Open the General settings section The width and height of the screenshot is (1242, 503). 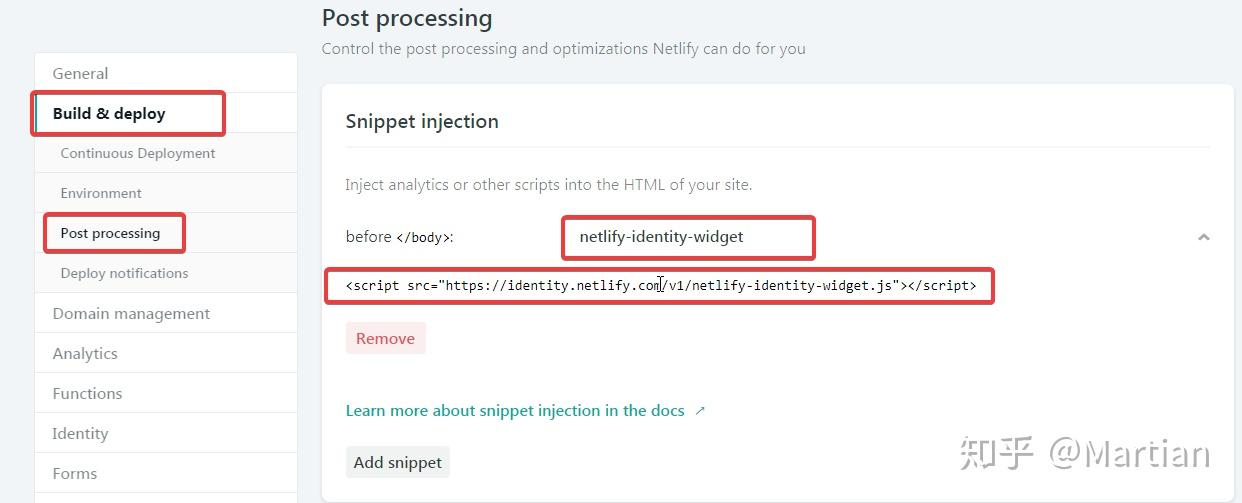tap(81, 73)
